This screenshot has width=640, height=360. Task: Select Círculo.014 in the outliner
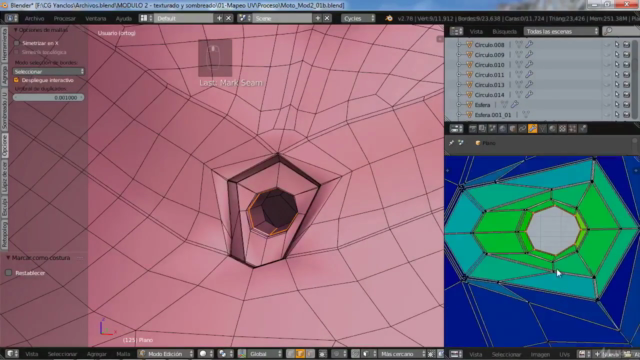click(x=489, y=95)
